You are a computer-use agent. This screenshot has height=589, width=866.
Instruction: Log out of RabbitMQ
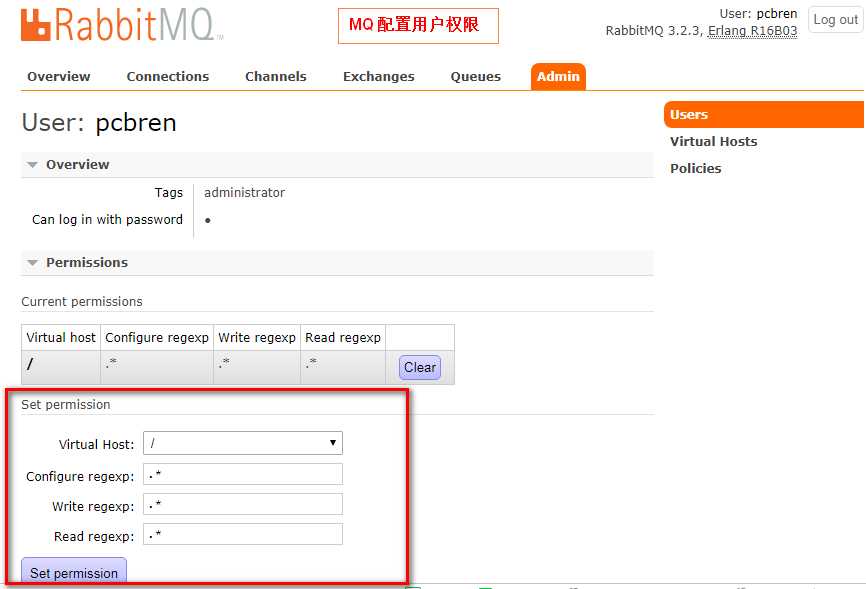pyautogui.click(x=835, y=20)
